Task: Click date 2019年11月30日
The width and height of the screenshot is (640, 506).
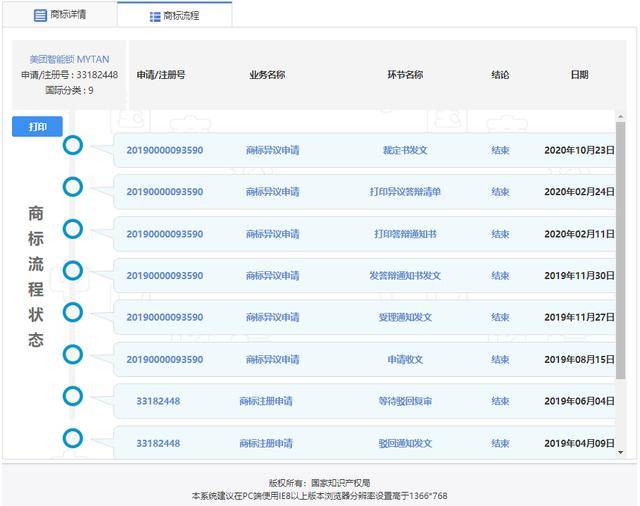Action: coord(579,276)
